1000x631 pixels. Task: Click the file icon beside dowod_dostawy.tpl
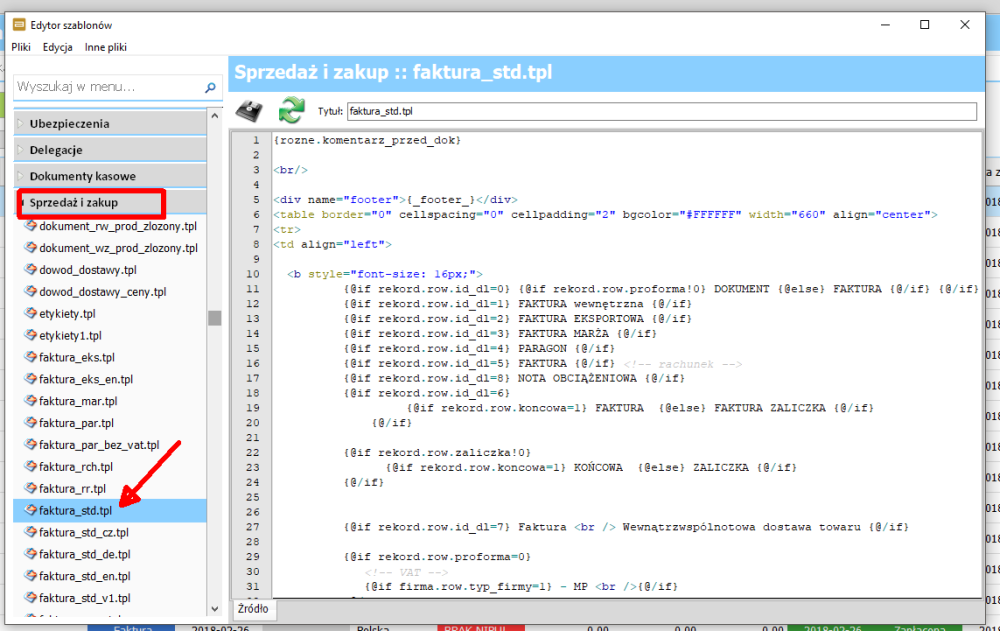30,269
